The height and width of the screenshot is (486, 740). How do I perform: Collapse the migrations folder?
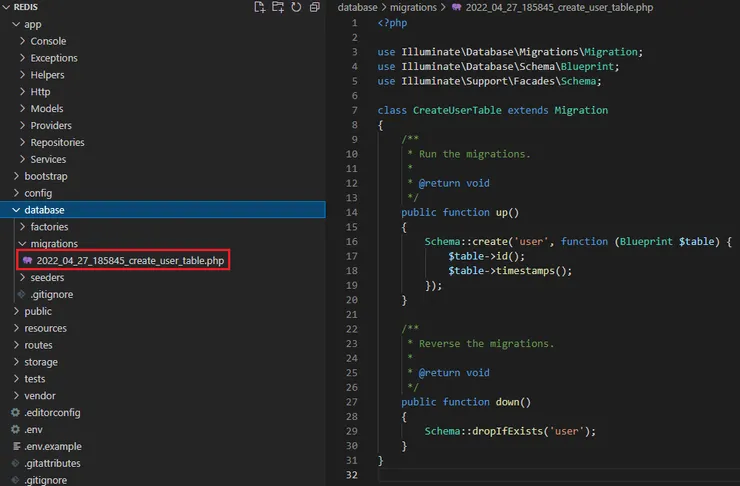tap(53, 244)
